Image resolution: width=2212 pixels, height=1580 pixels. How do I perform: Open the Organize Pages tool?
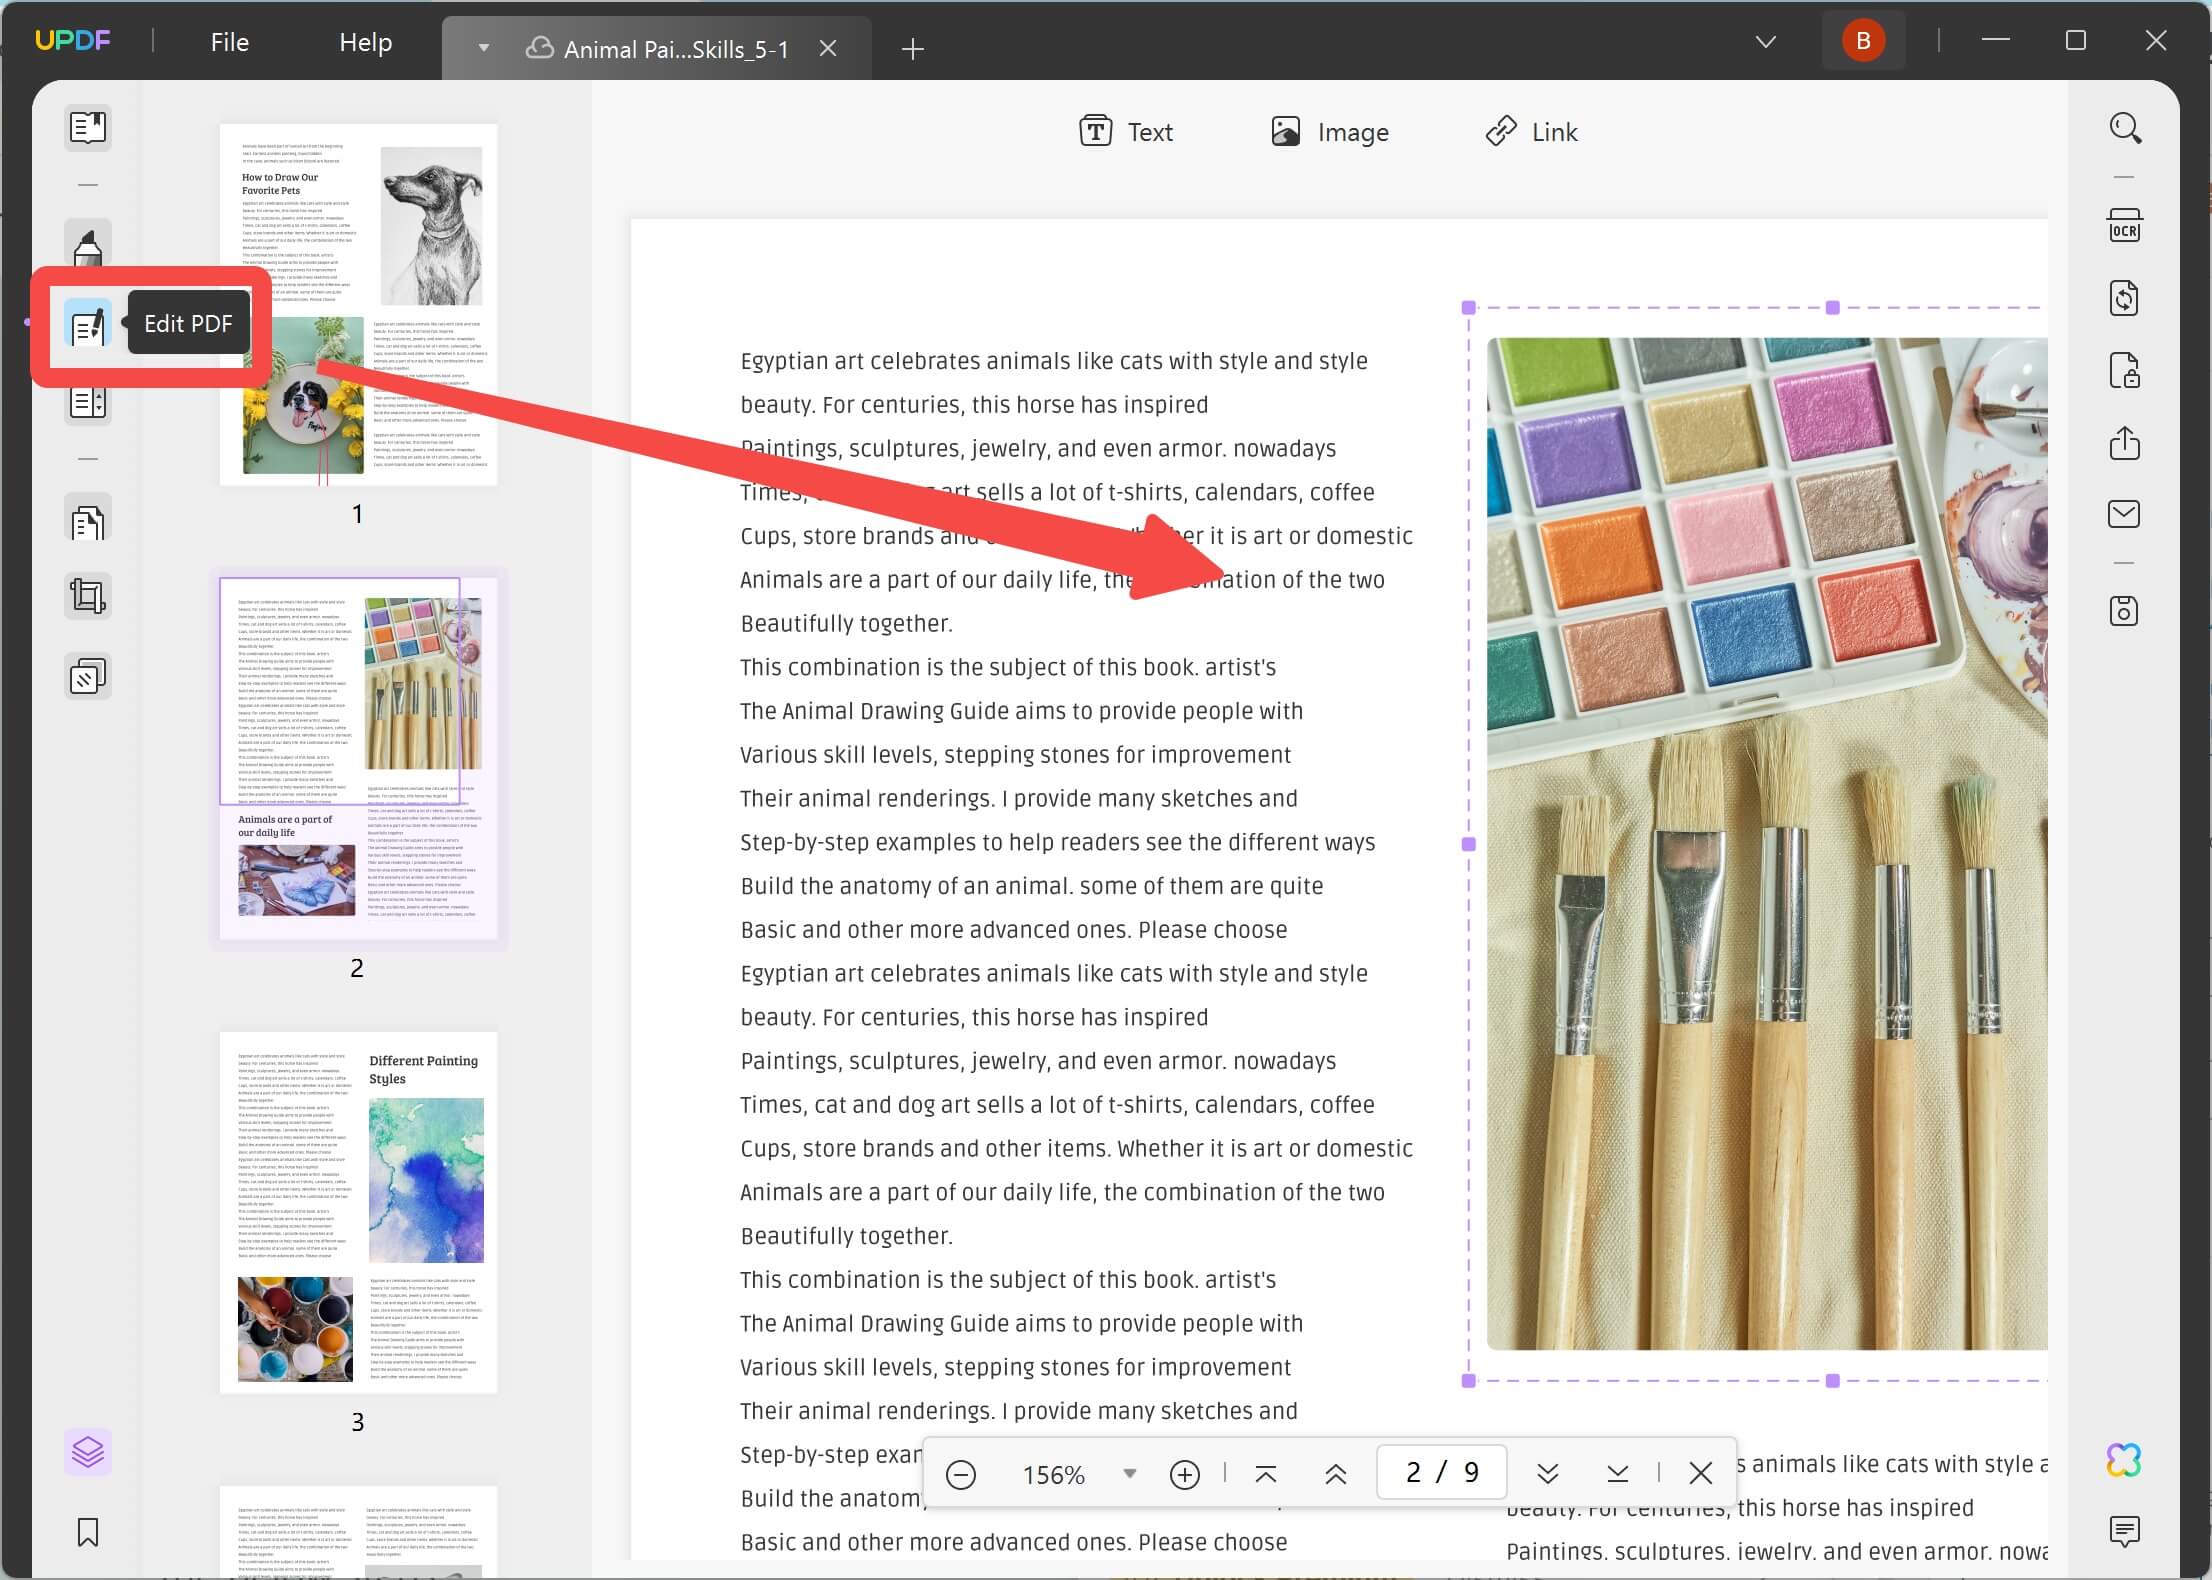coord(88,520)
